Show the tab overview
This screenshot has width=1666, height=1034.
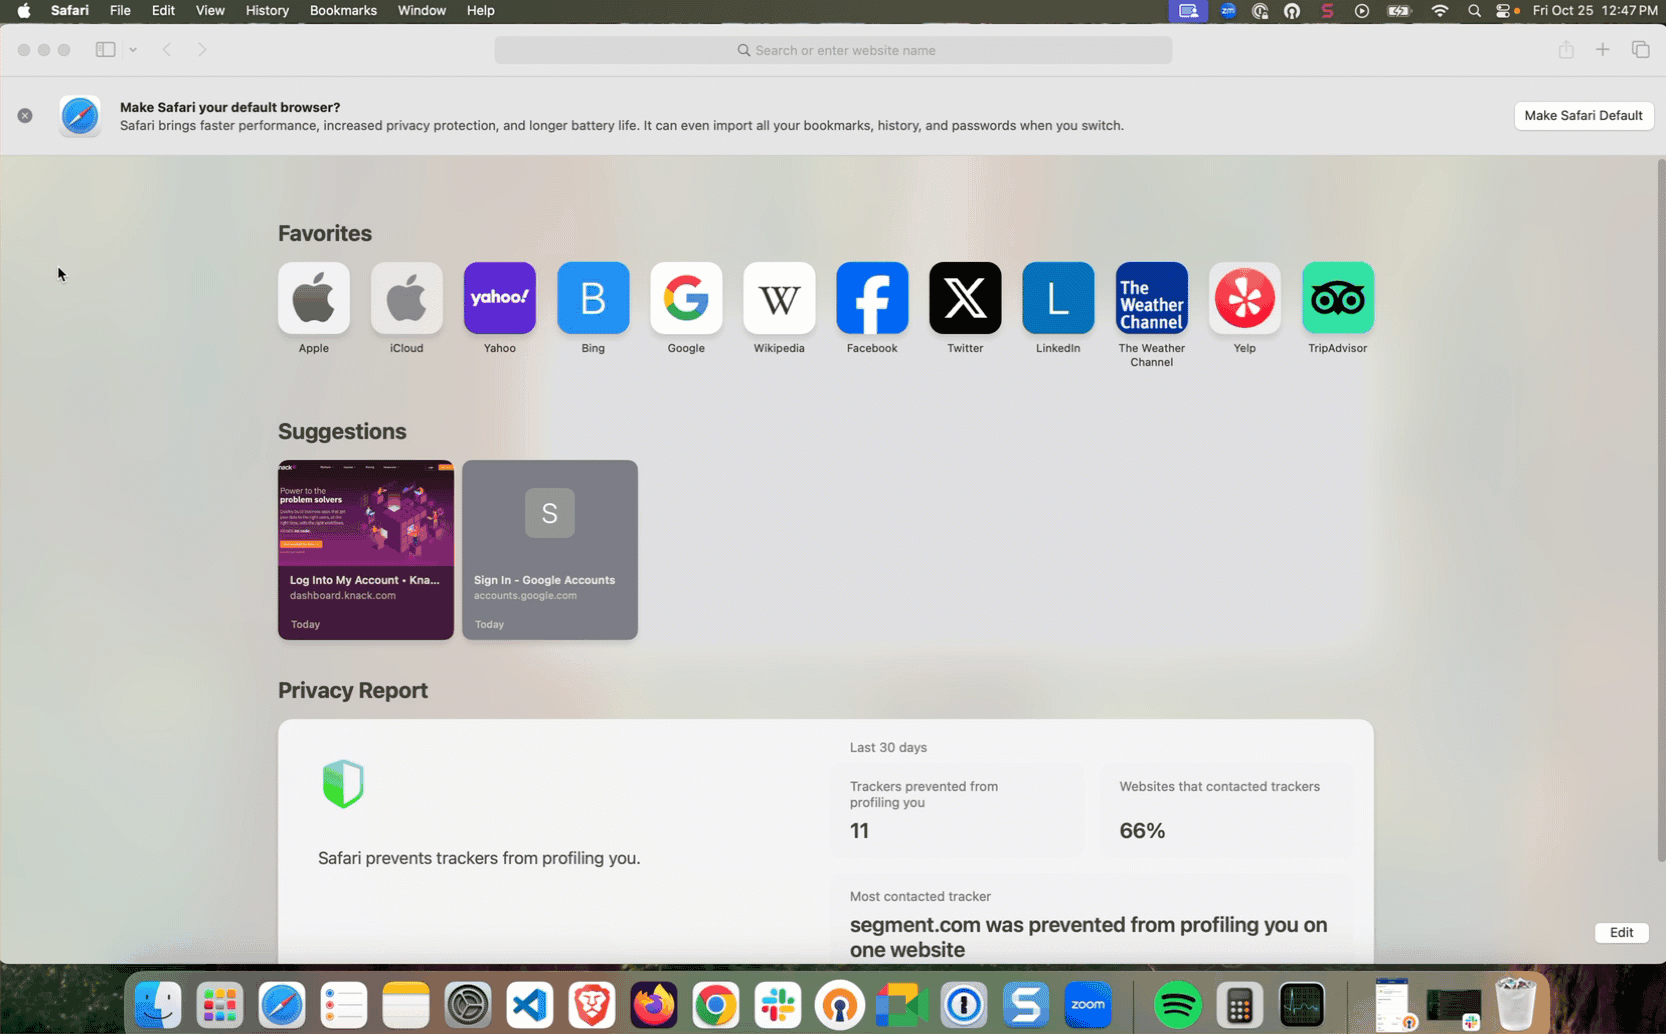click(x=1641, y=50)
